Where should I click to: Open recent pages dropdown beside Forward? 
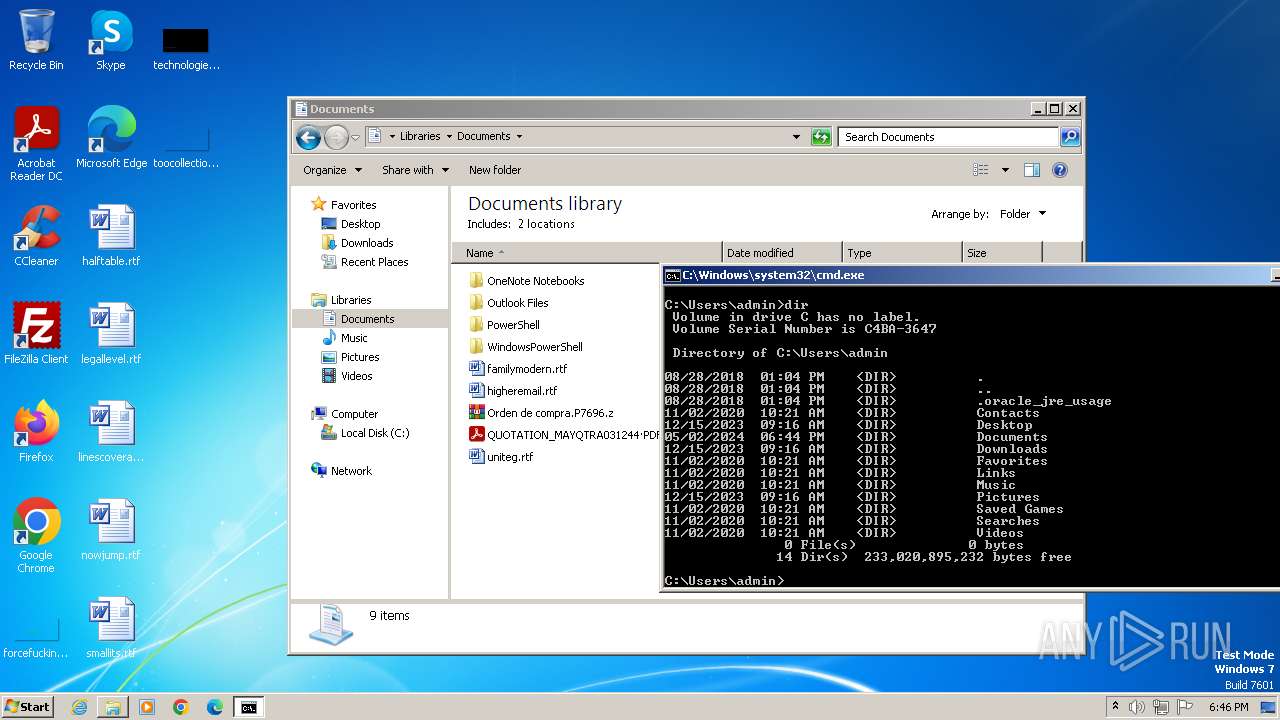(x=355, y=138)
